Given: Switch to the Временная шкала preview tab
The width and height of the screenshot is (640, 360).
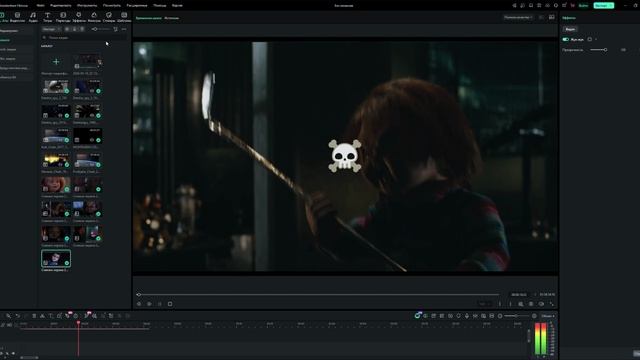Looking at the screenshot, I should [149, 18].
